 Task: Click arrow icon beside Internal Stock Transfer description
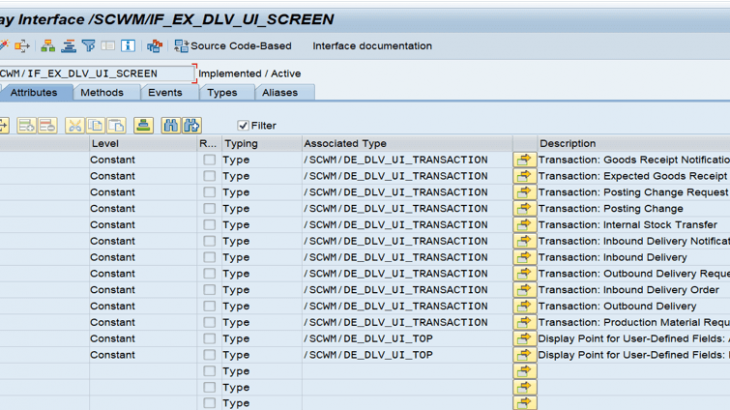[x=525, y=225]
